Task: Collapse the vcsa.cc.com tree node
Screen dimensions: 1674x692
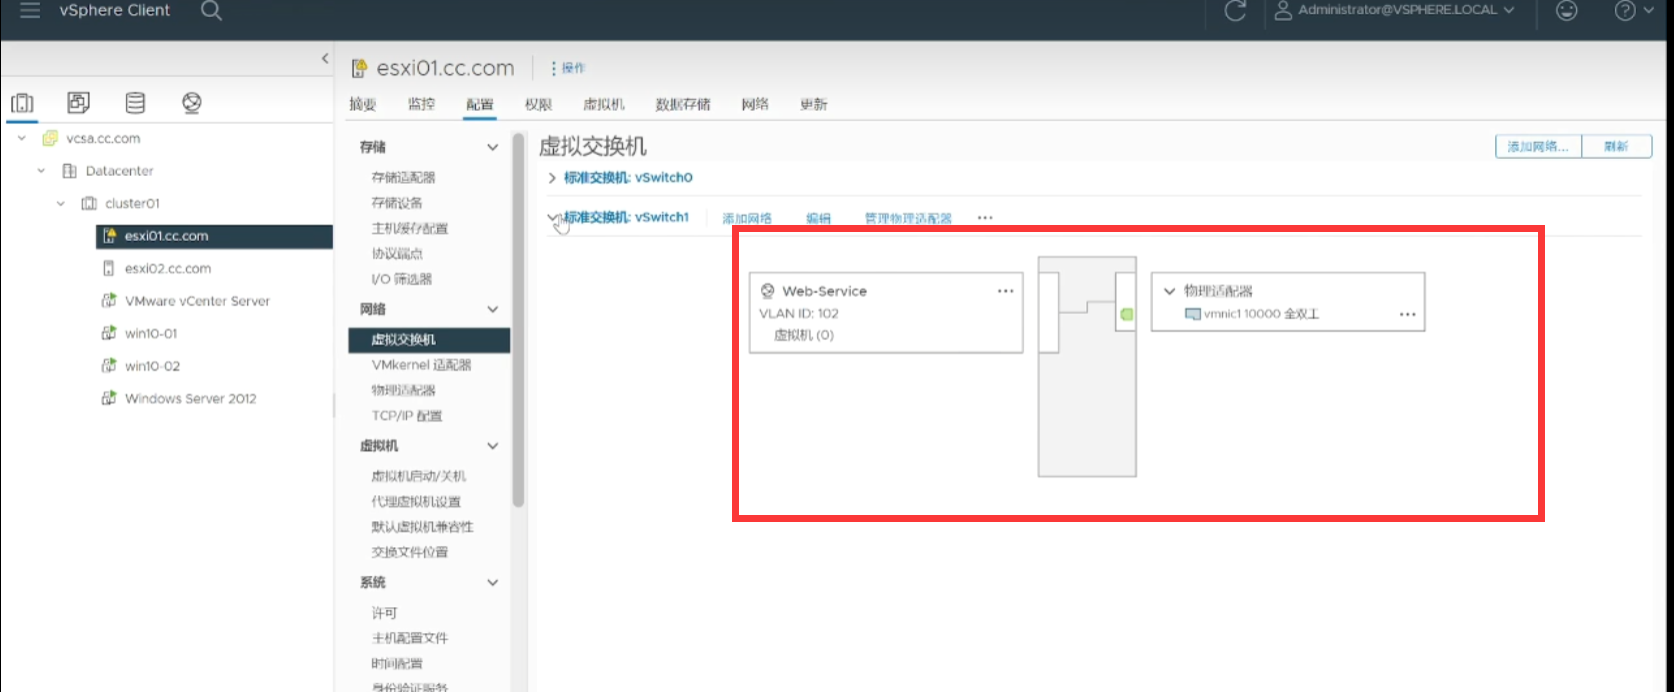Action: 22,138
